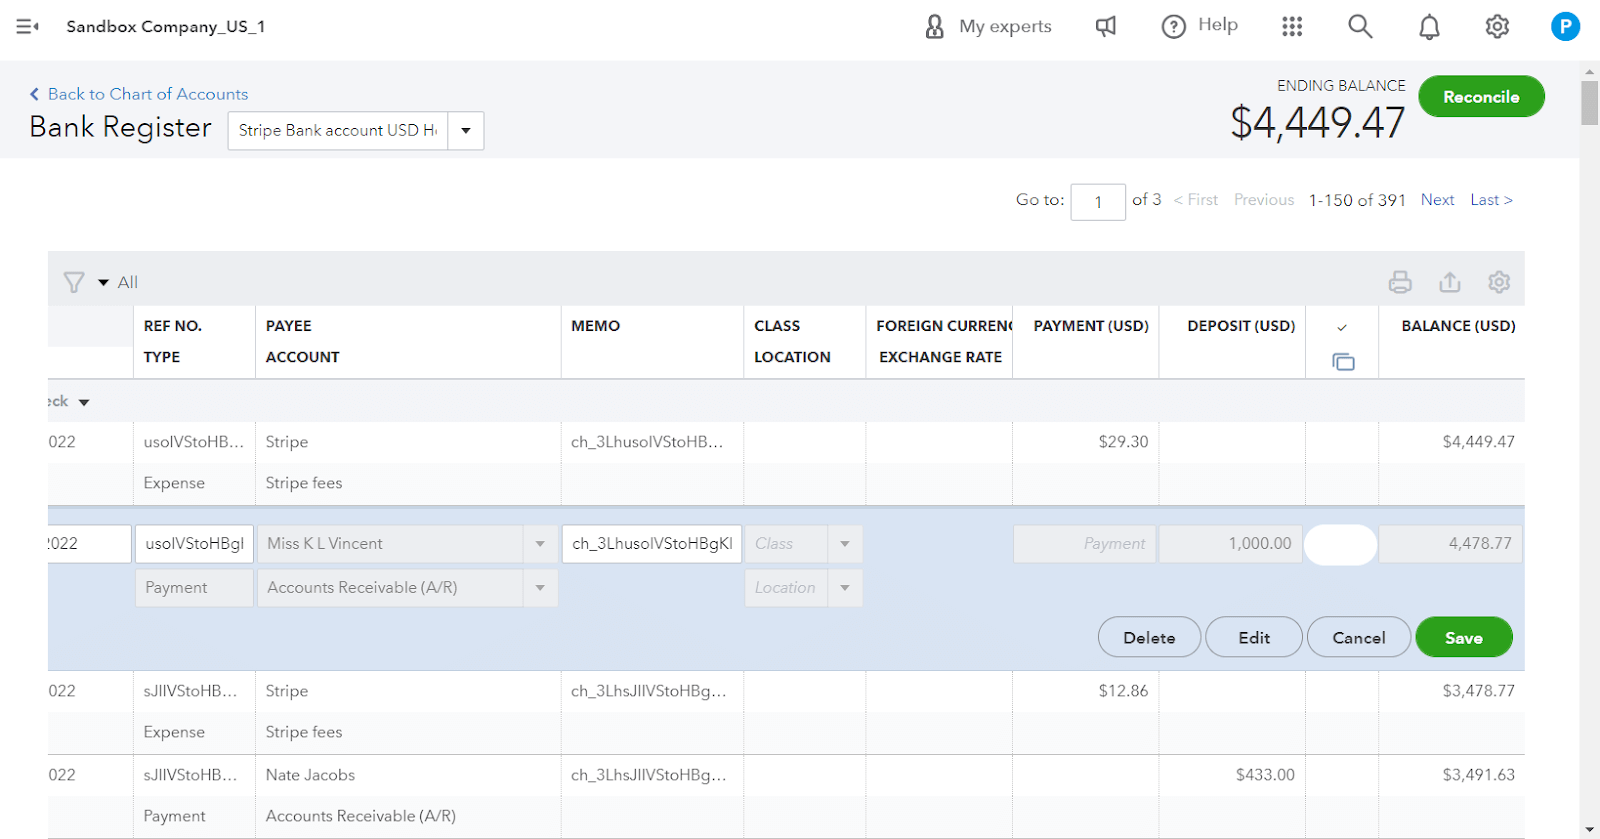Click the 1,000.00 deposit field
This screenshot has height=839, width=1600.
[x=1231, y=544]
